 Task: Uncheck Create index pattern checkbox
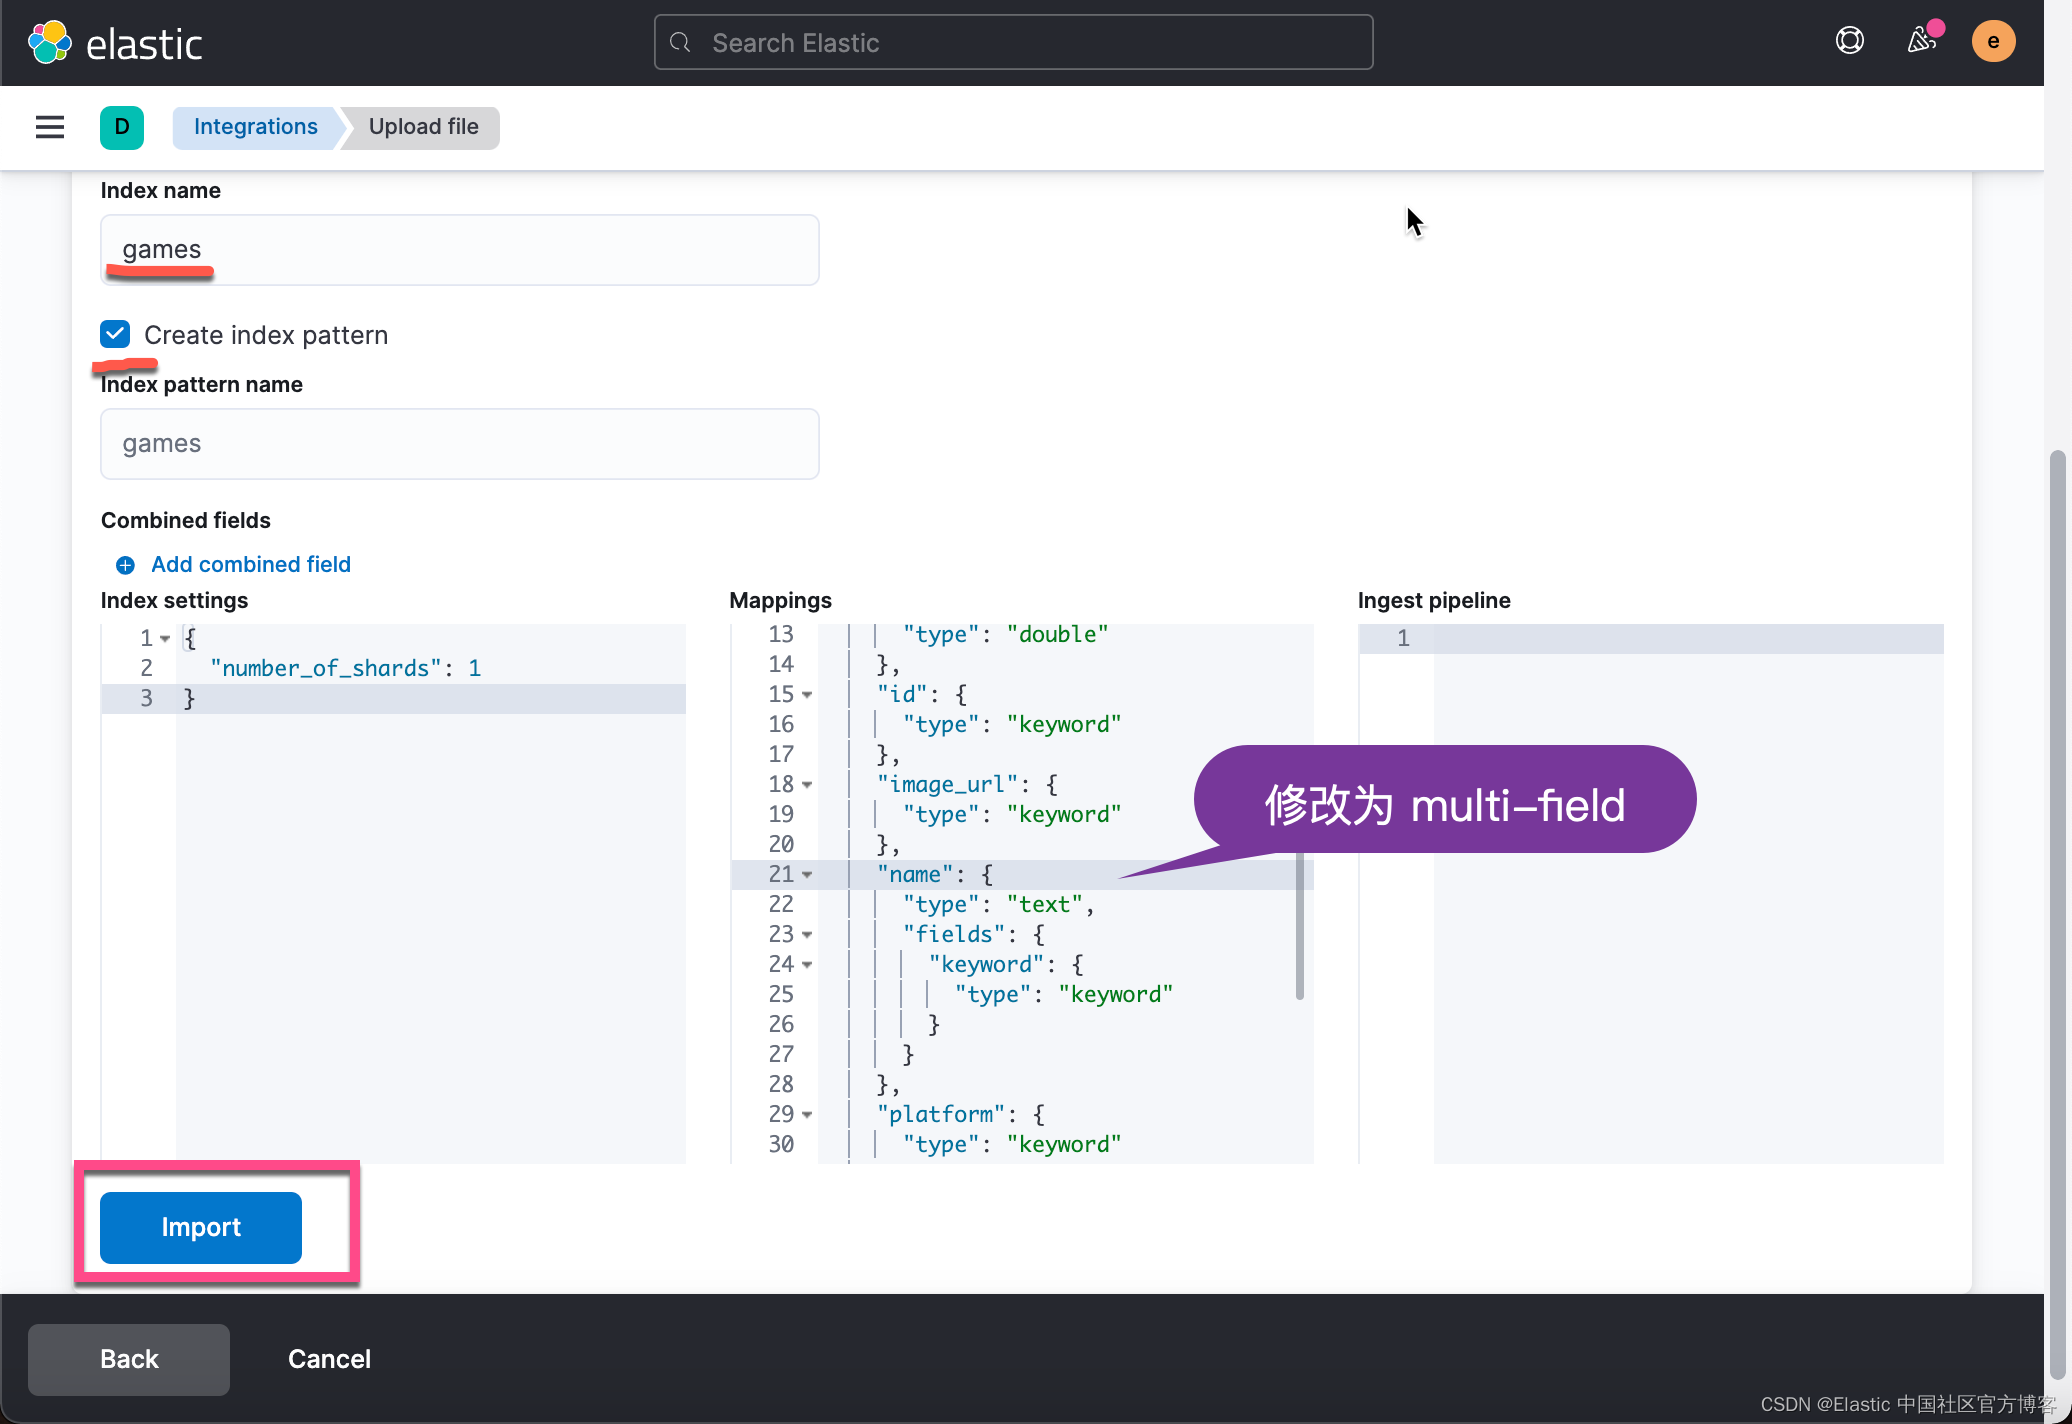[x=115, y=334]
